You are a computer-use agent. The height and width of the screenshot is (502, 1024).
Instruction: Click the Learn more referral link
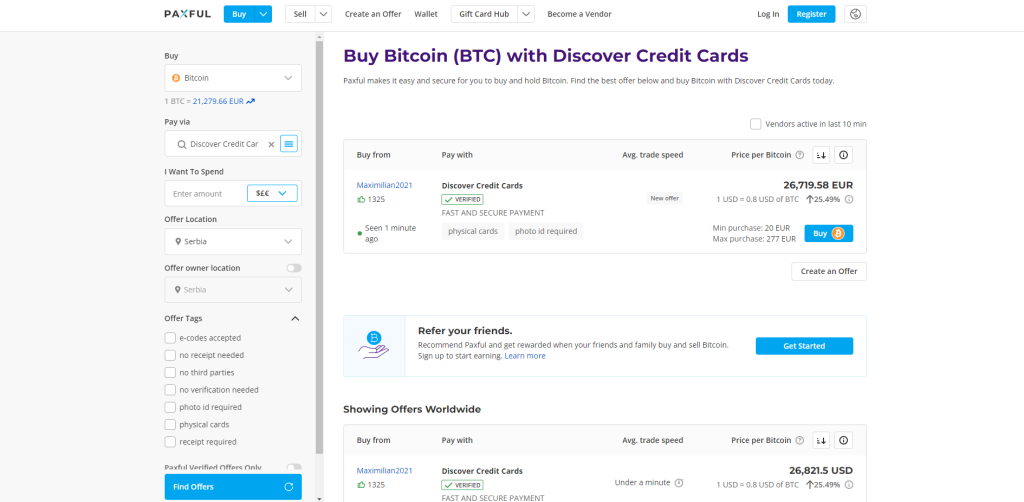pos(525,356)
